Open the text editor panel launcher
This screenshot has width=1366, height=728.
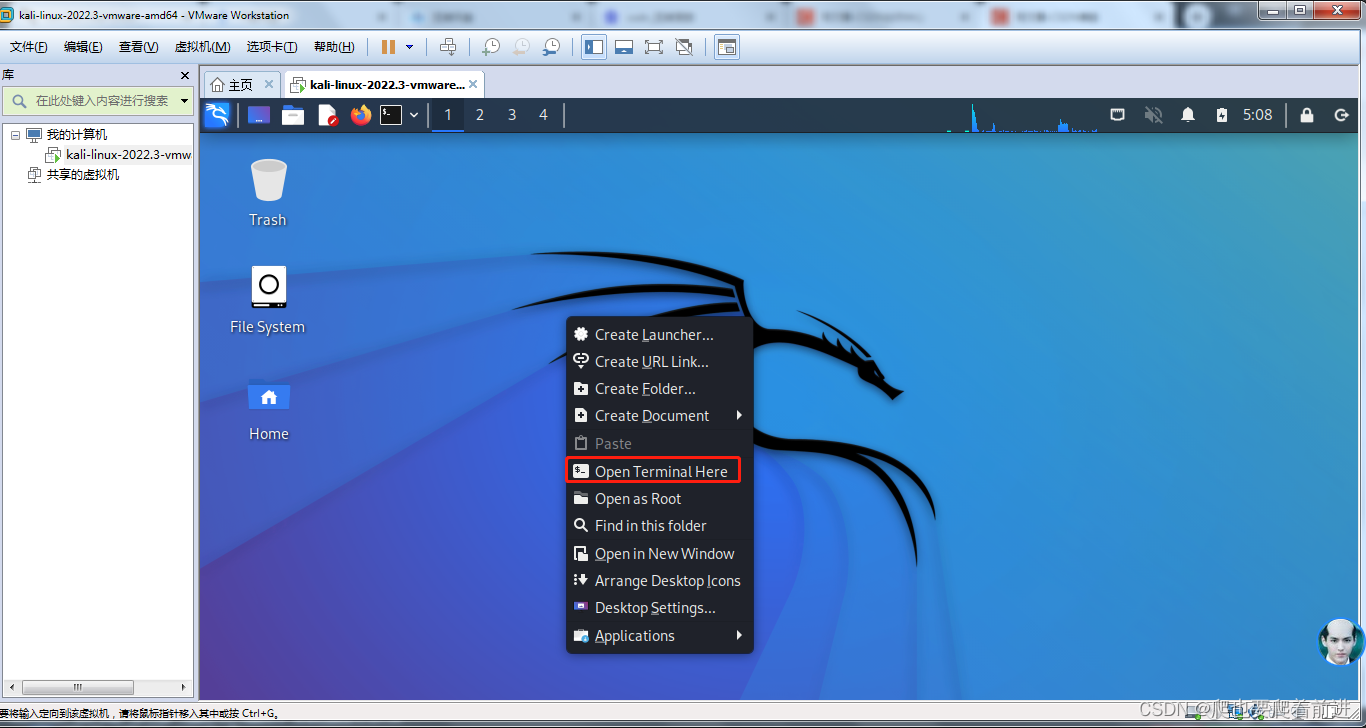328,115
